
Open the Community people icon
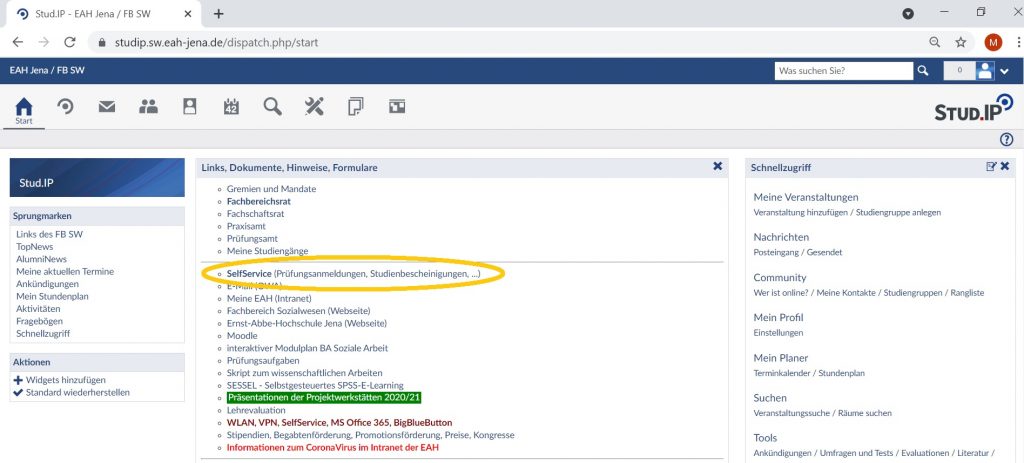tap(148, 107)
